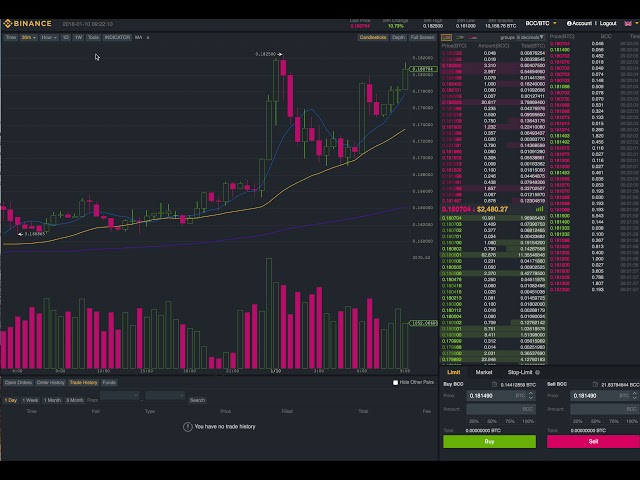
Task: Click the pink Sell button
Action: (x=593, y=442)
